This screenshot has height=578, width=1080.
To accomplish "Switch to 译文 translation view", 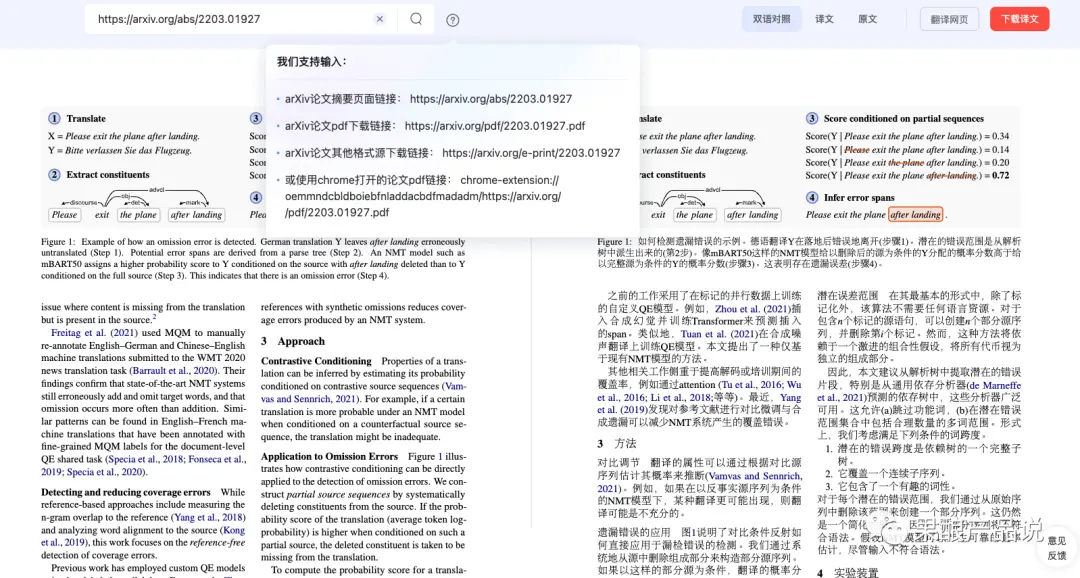I will 824,19.
